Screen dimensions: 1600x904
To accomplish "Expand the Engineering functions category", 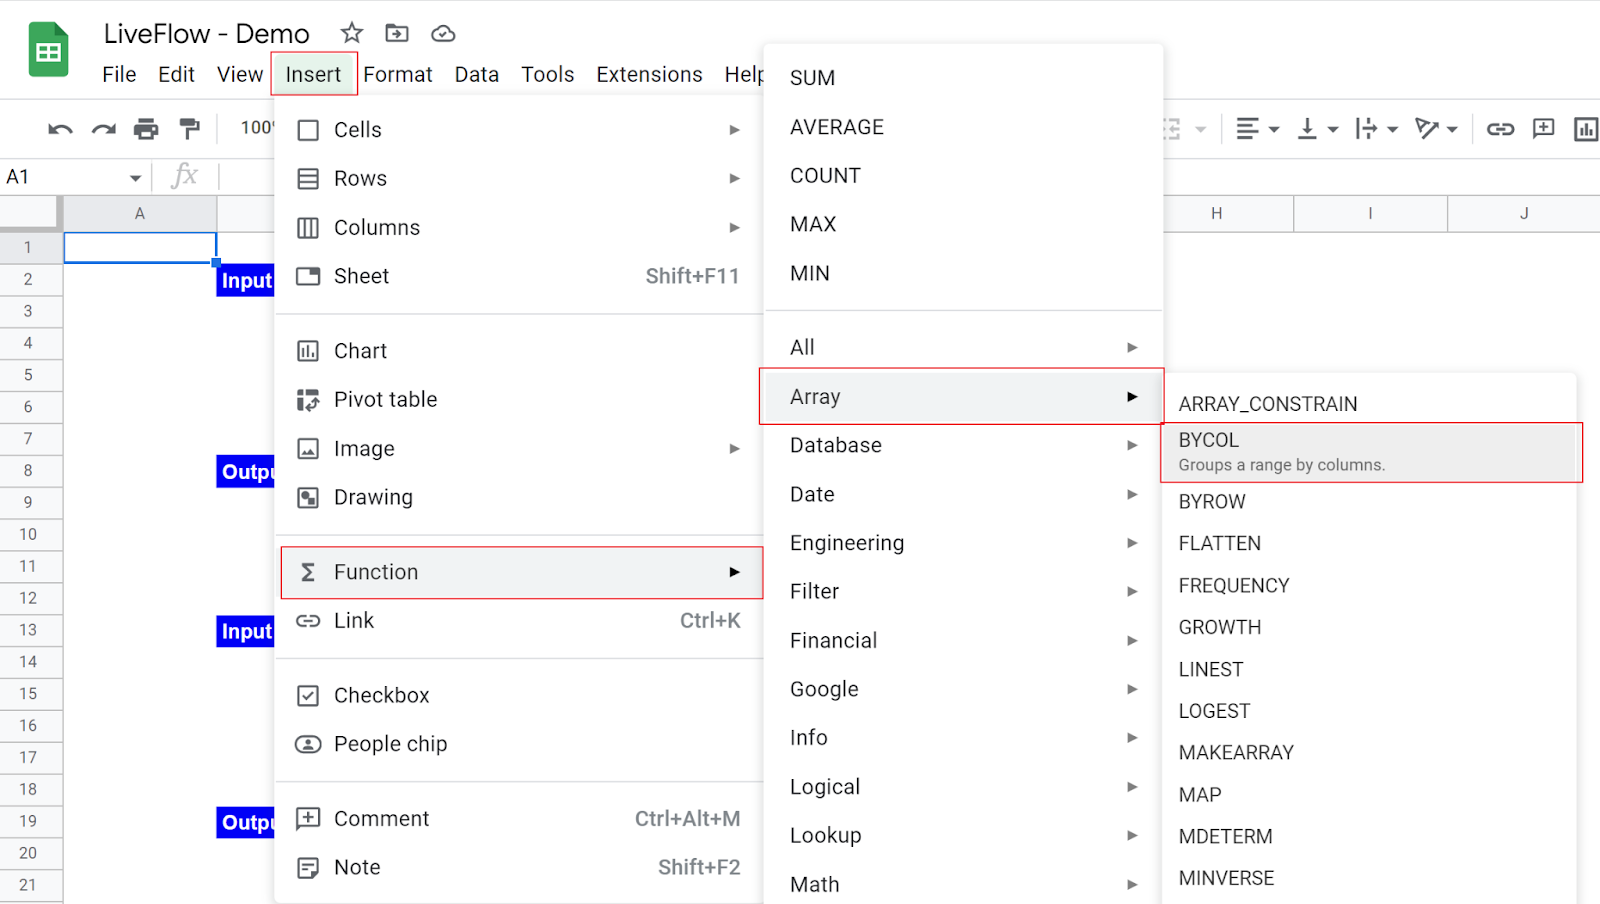I will (x=963, y=543).
